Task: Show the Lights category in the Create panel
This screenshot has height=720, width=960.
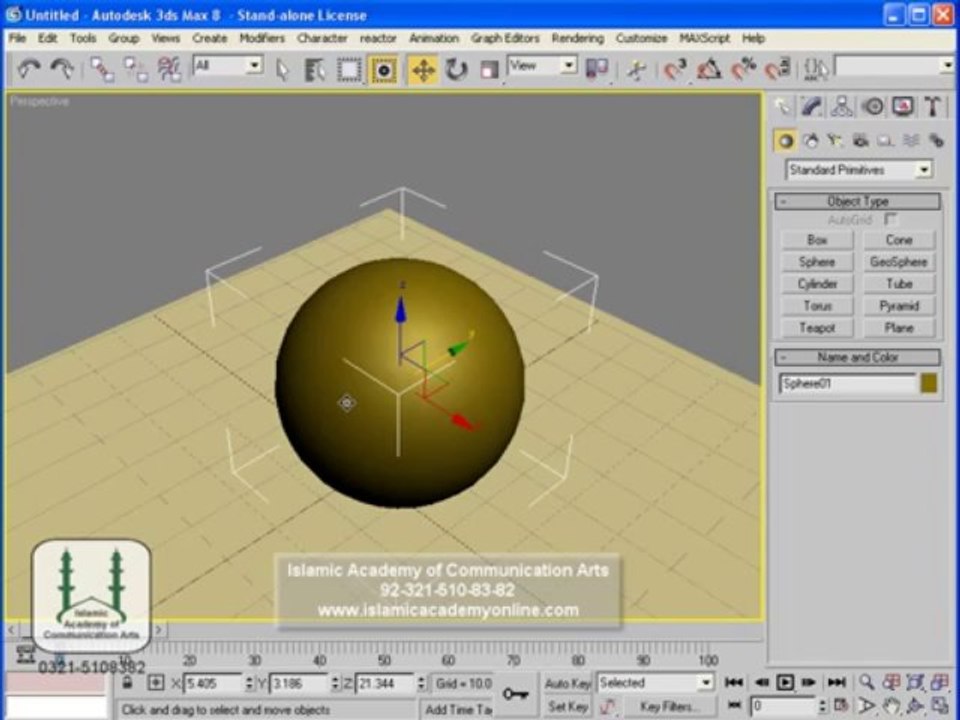Action: click(x=835, y=141)
